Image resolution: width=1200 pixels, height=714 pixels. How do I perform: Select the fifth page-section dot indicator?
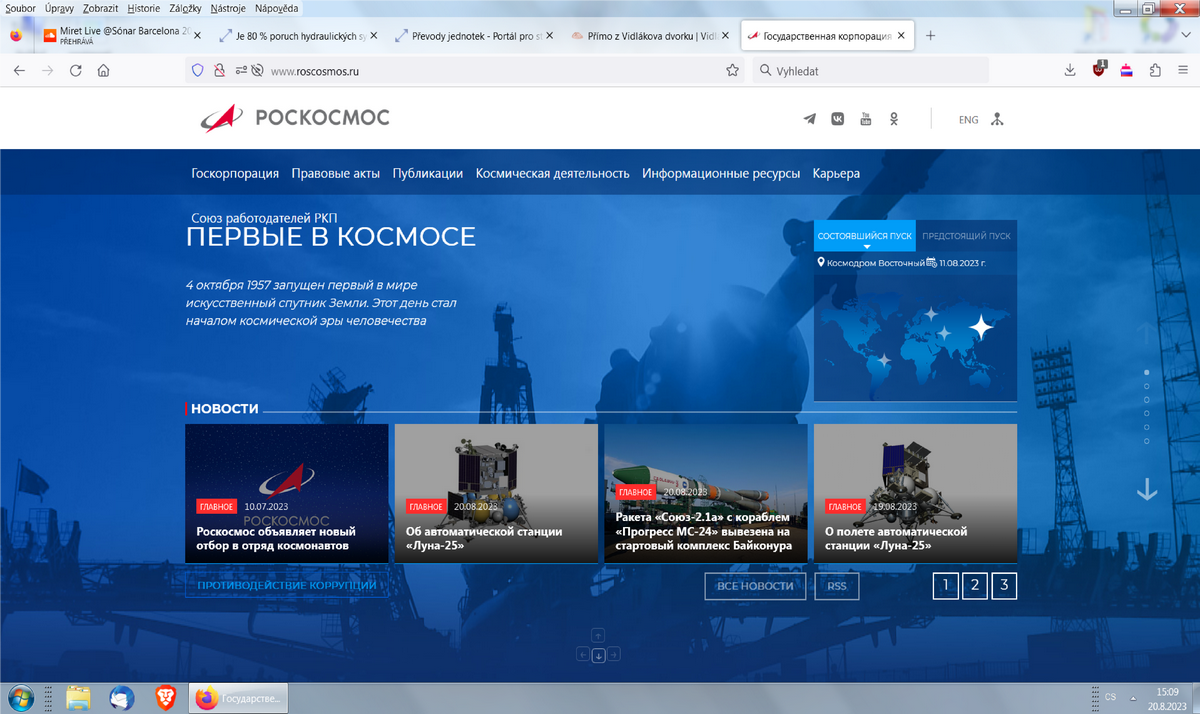coord(1146,427)
